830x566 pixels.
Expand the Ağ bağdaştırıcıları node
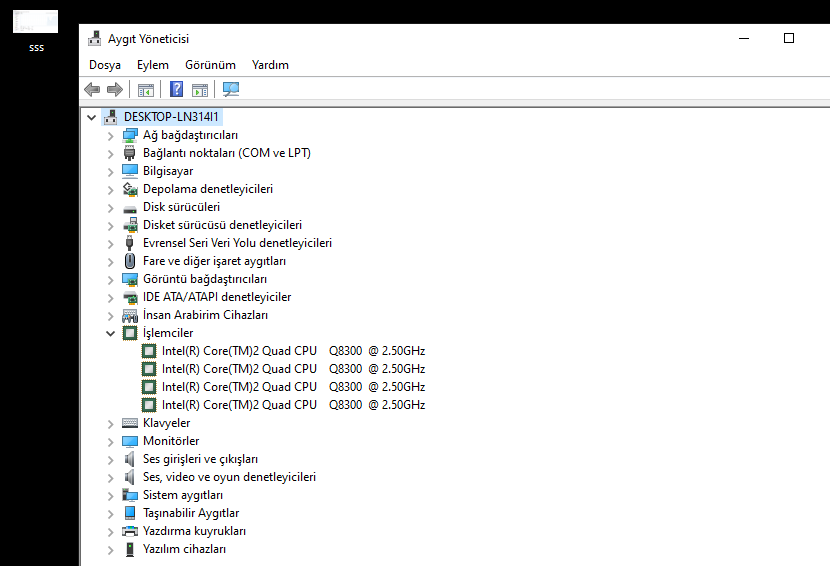pyautogui.click(x=111, y=136)
